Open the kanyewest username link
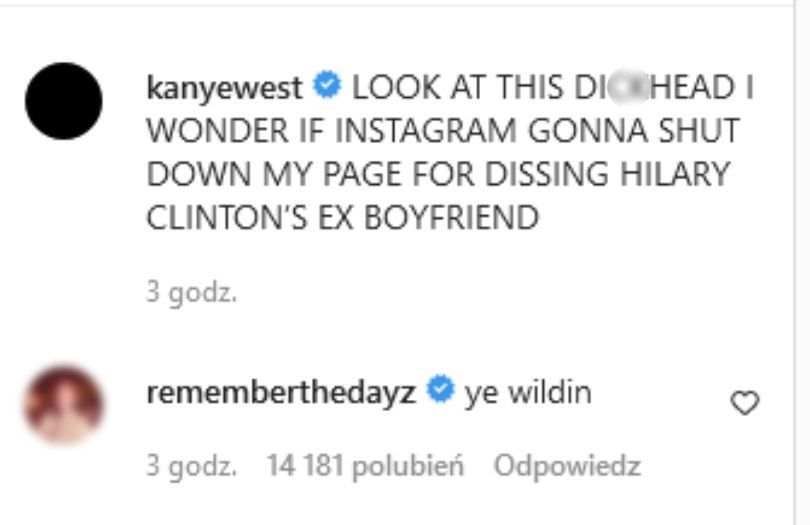 tap(224, 87)
